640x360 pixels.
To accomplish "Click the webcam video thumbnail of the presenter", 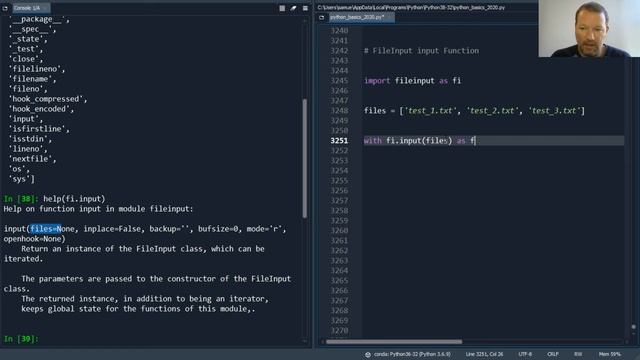I will pyautogui.click(x=589, y=29).
